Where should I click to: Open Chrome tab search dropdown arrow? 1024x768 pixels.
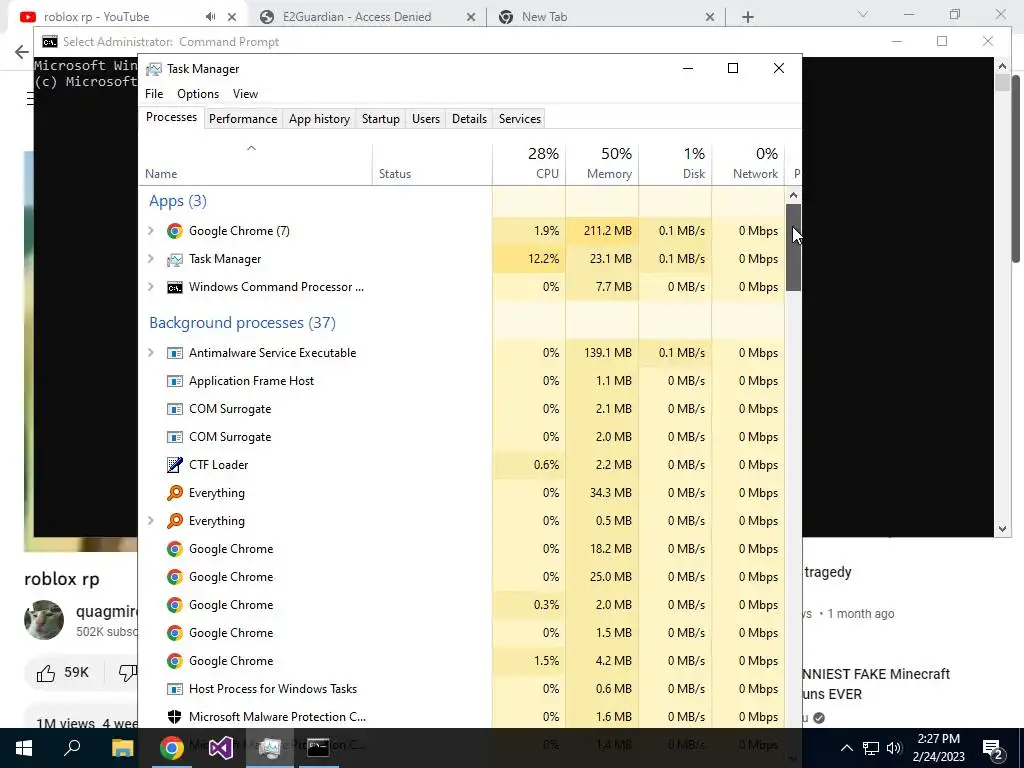coord(862,14)
